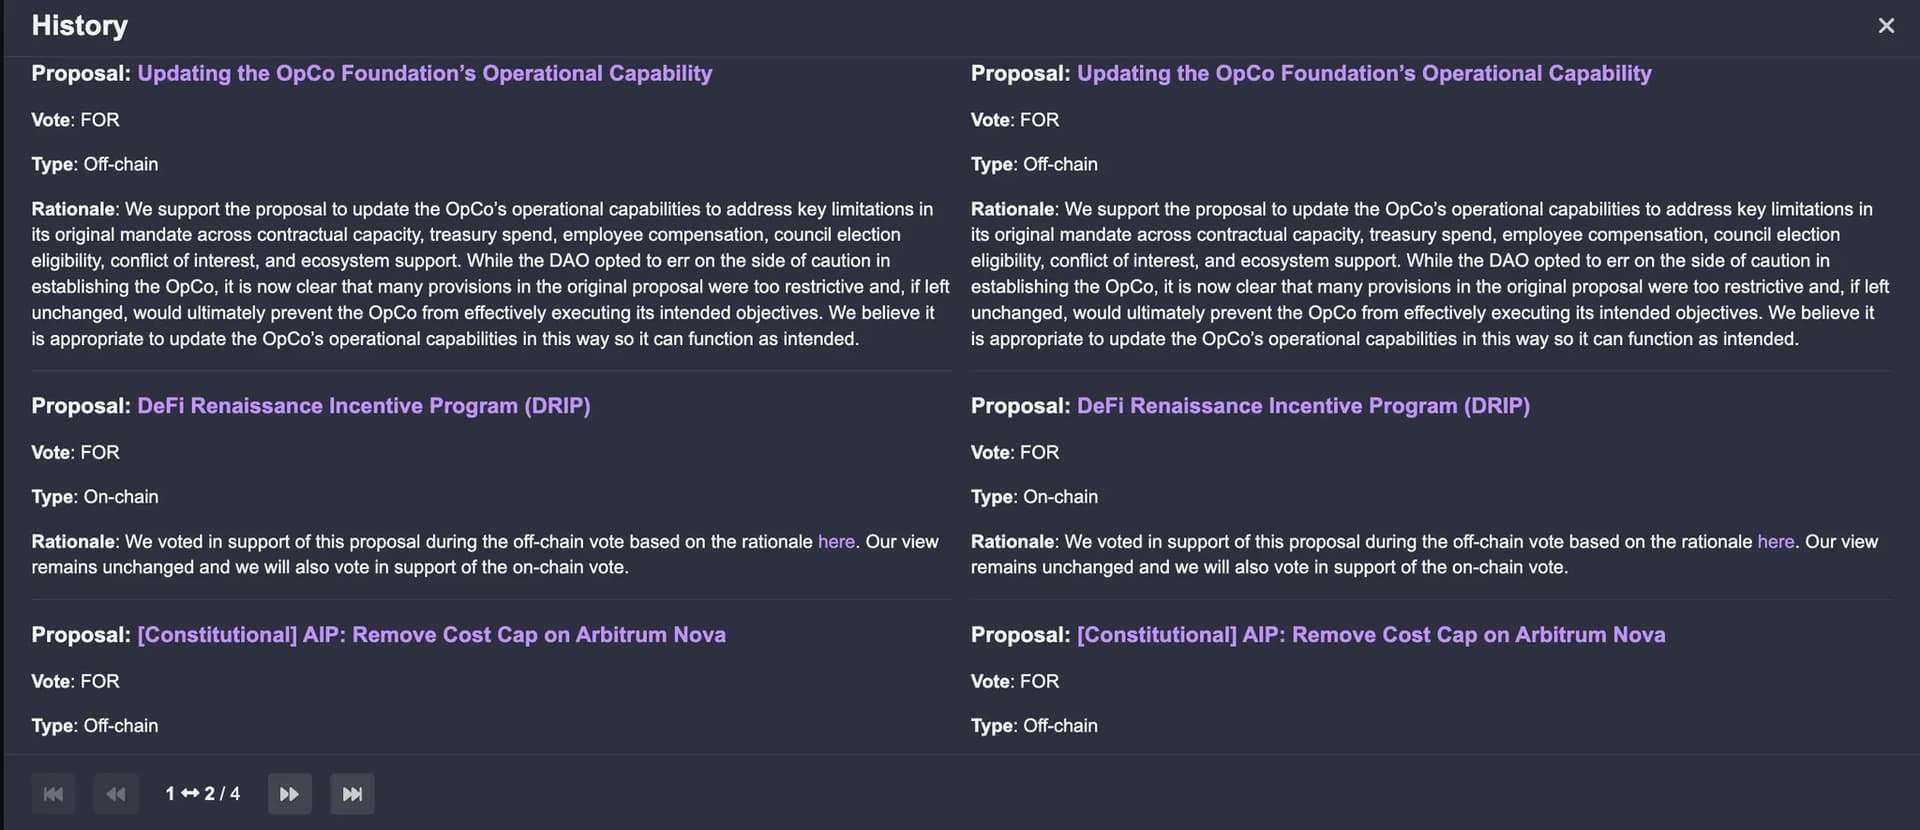This screenshot has height=830, width=1920.
Task: Click 'Type: On-chain' label in left column
Action: 95,497
